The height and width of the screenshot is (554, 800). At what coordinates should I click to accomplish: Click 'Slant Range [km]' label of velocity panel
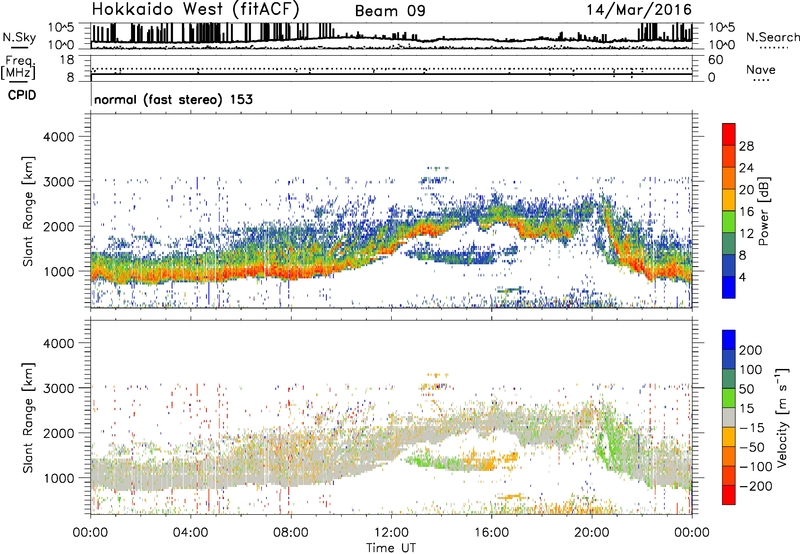28,418
